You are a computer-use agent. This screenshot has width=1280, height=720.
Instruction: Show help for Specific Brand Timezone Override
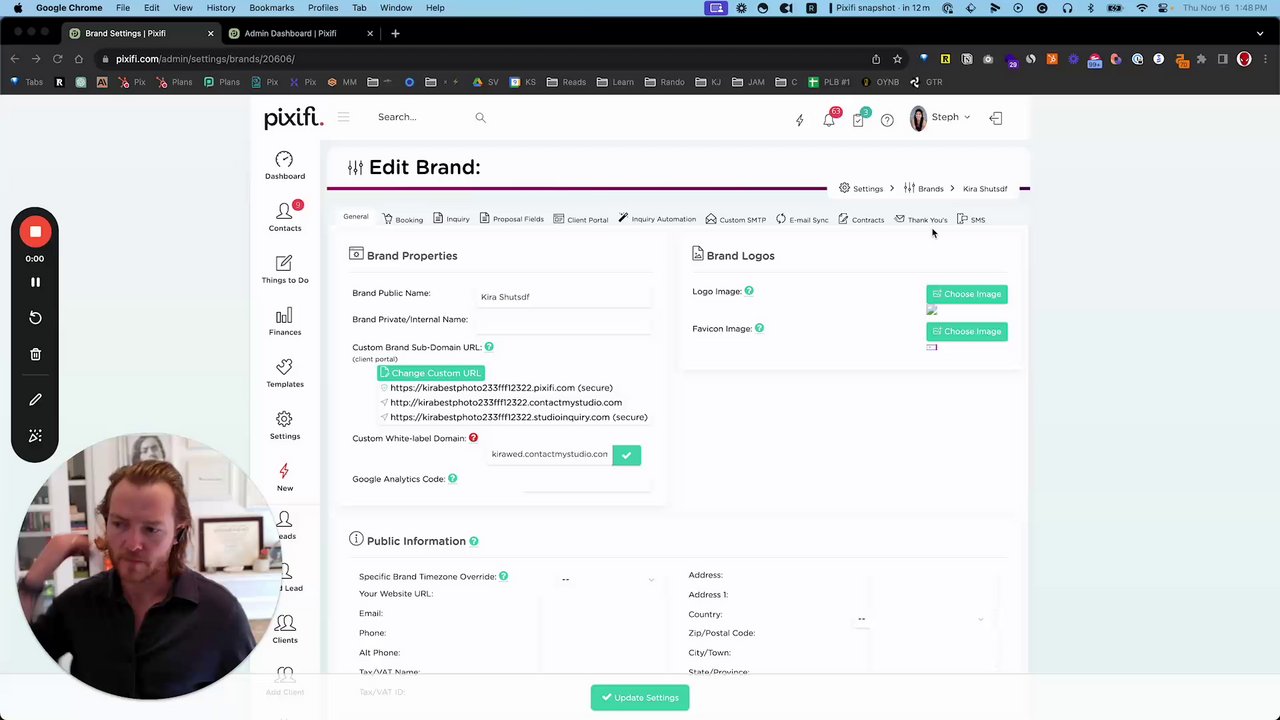503,576
